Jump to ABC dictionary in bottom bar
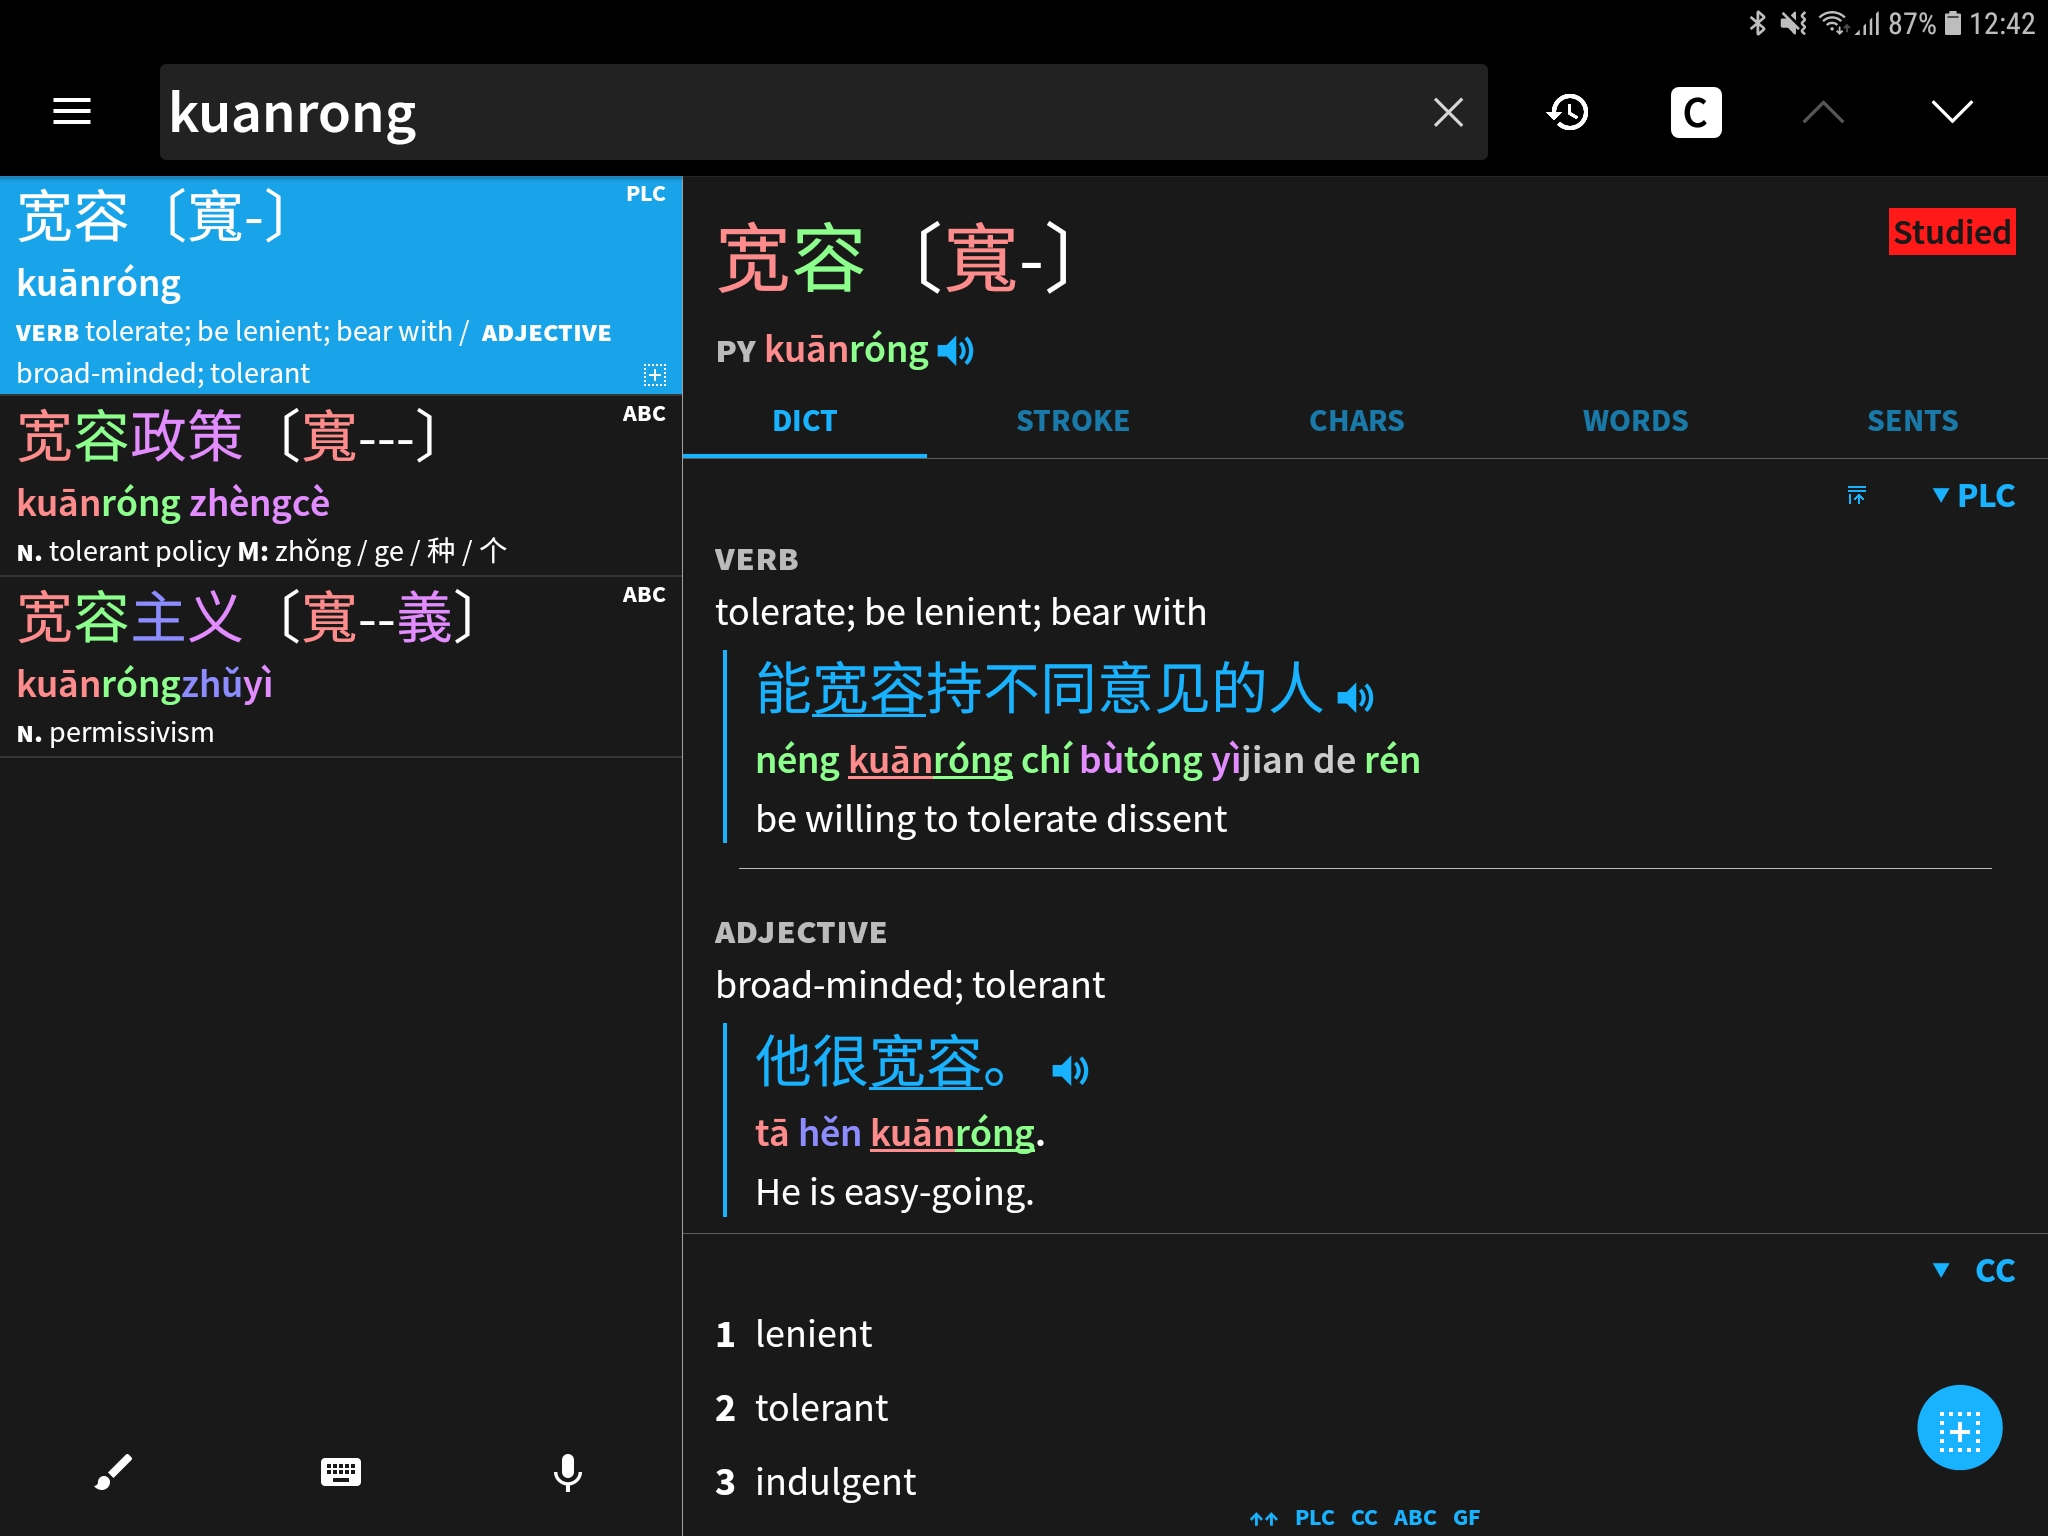 pyautogui.click(x=1415, y=1518)
